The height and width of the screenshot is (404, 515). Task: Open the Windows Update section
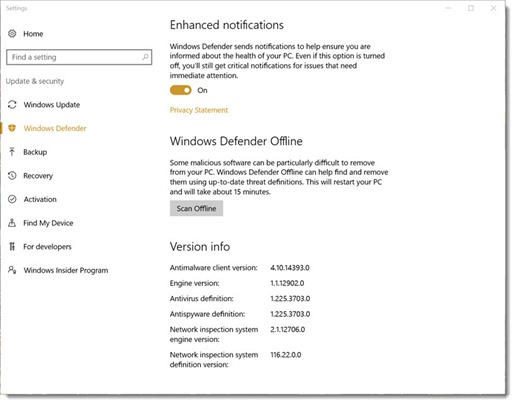point(52,105)
